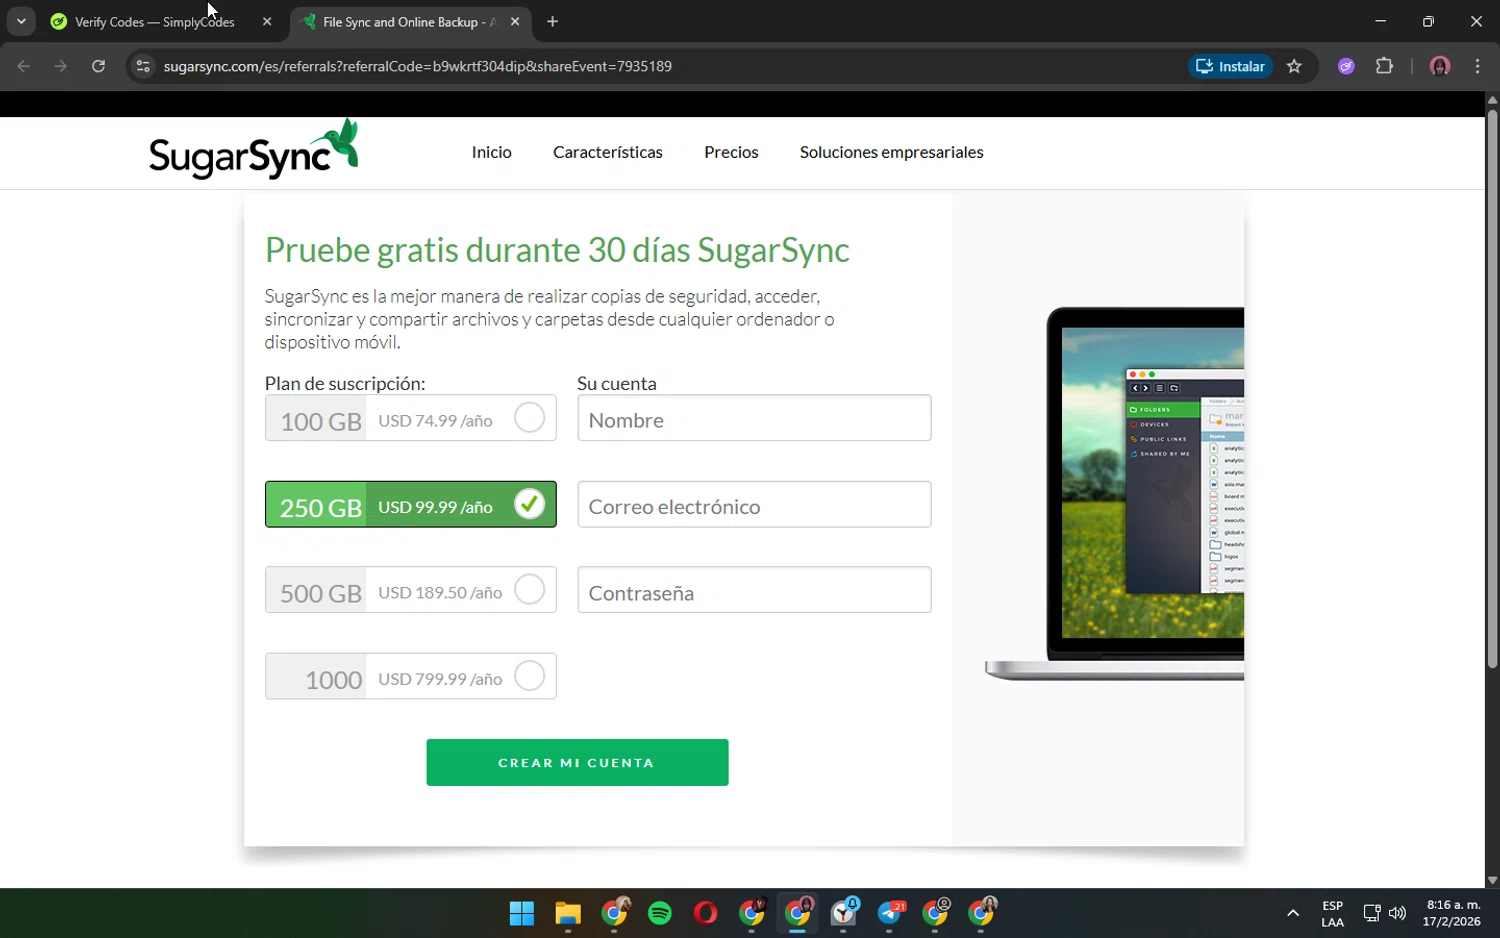
Task: Open Windows Start menu
Action: pos(522,913)
